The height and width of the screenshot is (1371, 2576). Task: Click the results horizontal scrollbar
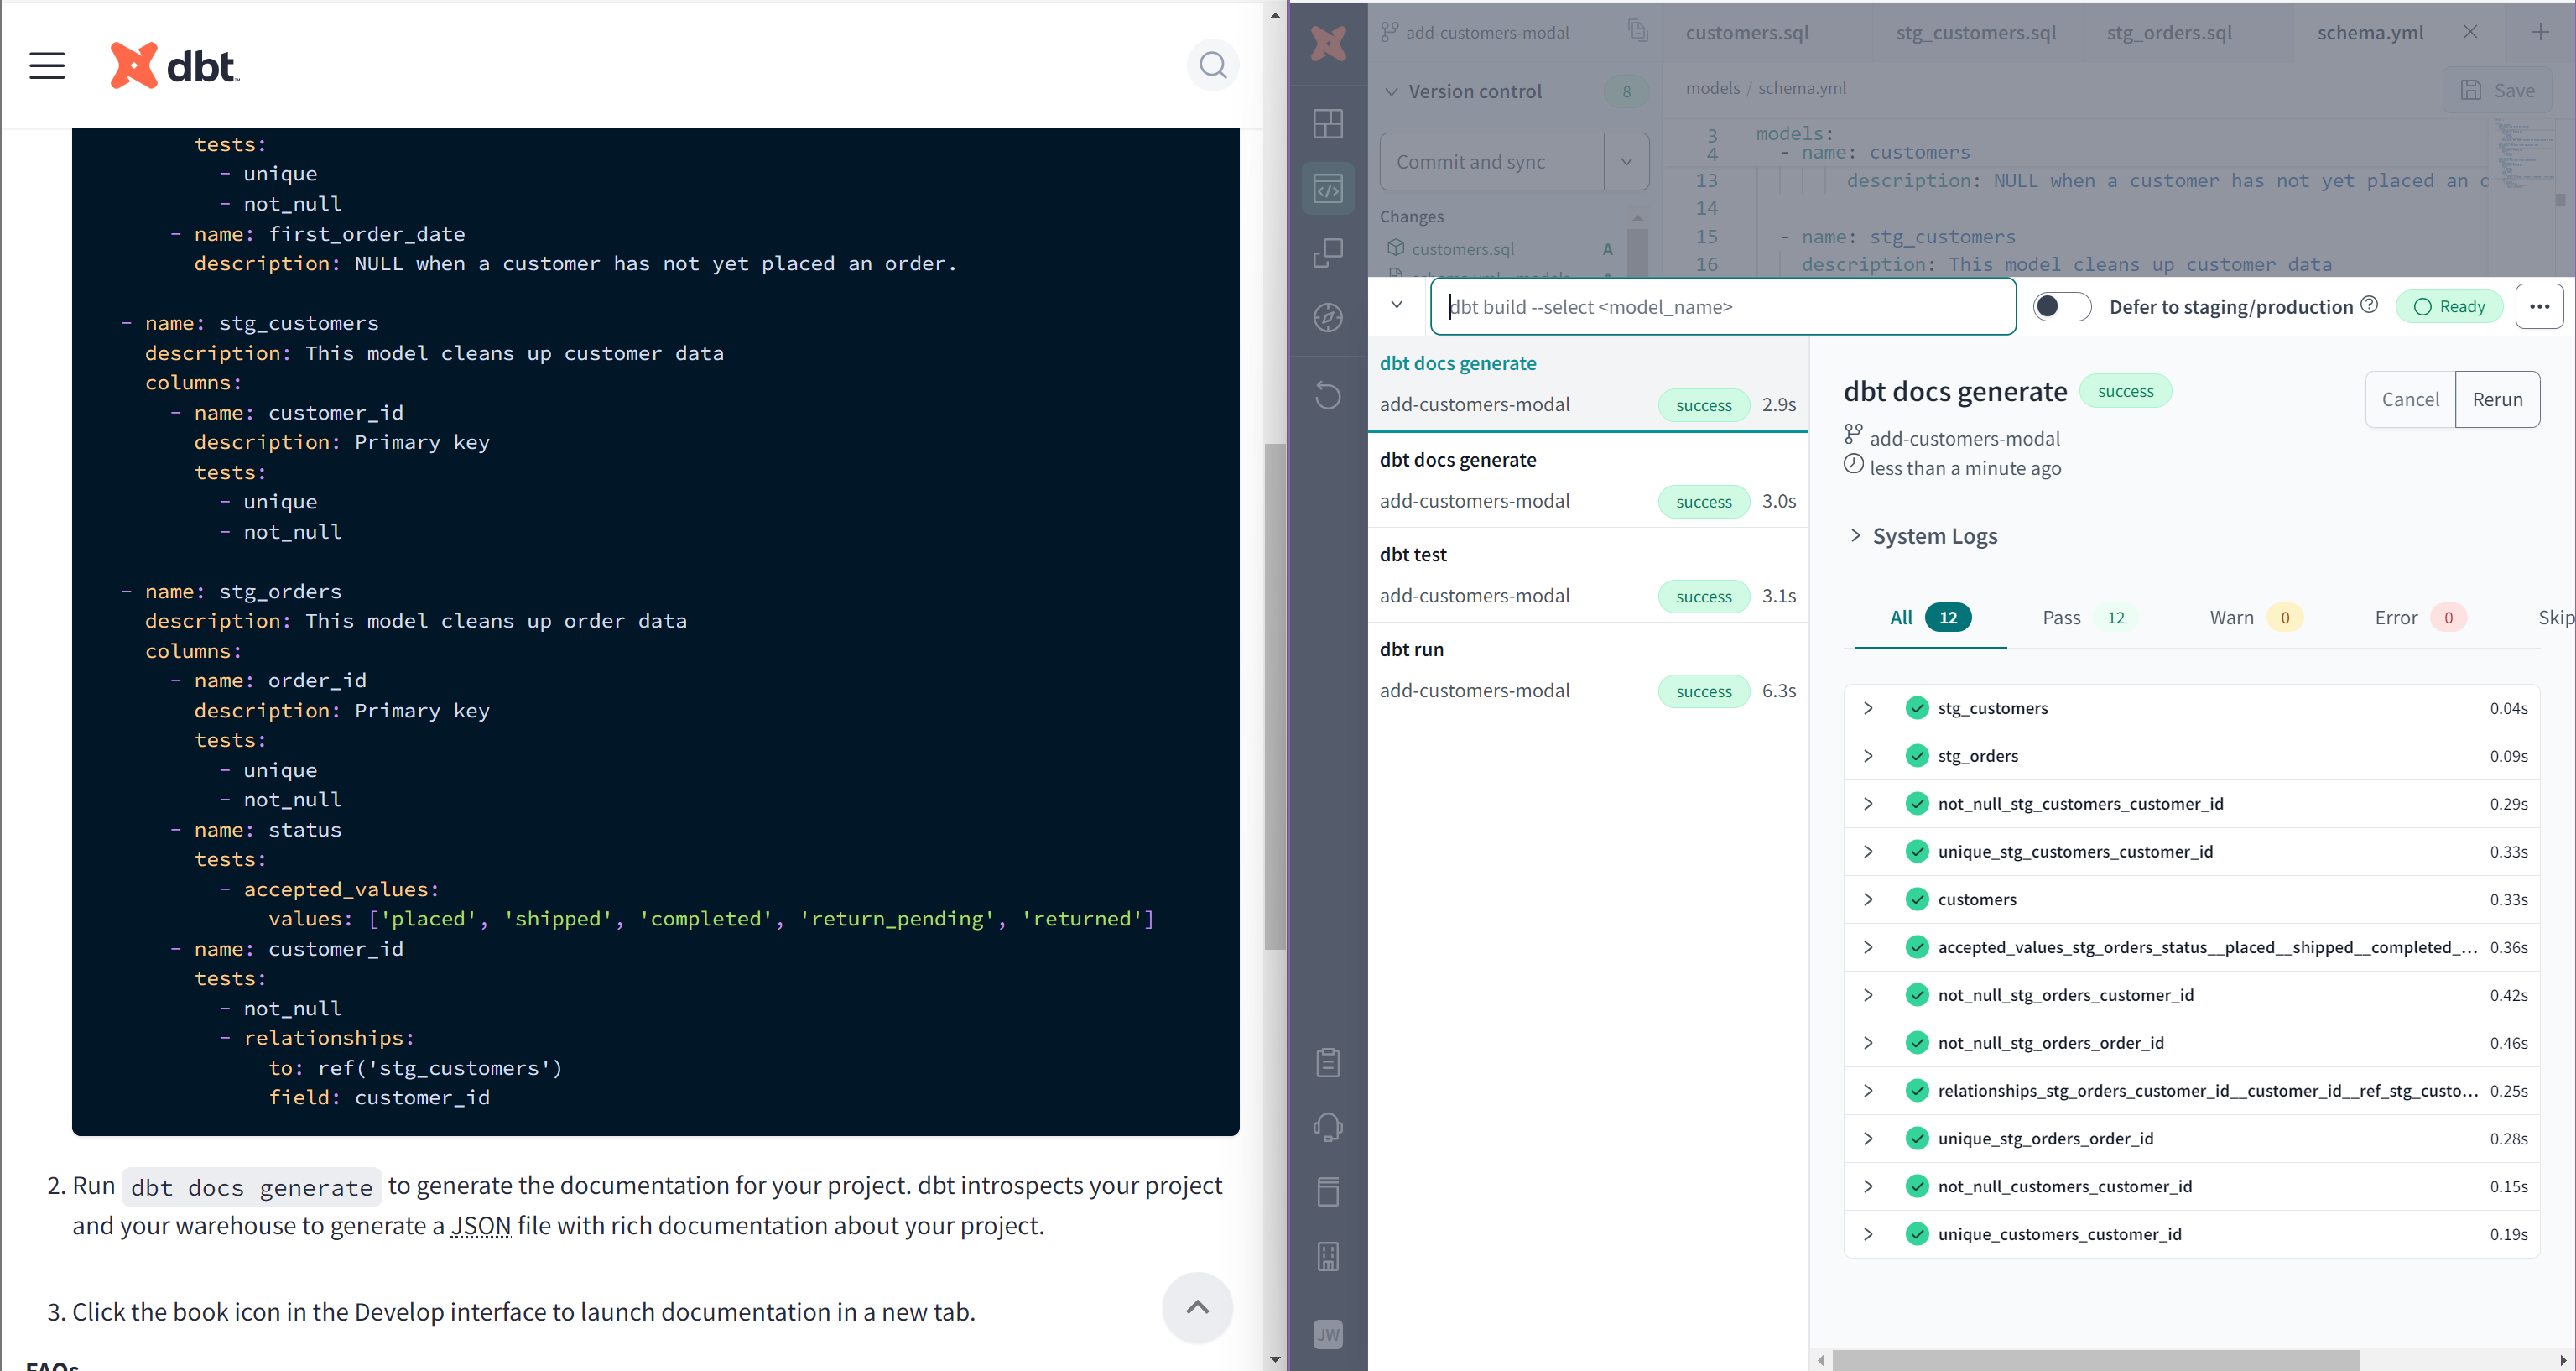2096,1360
